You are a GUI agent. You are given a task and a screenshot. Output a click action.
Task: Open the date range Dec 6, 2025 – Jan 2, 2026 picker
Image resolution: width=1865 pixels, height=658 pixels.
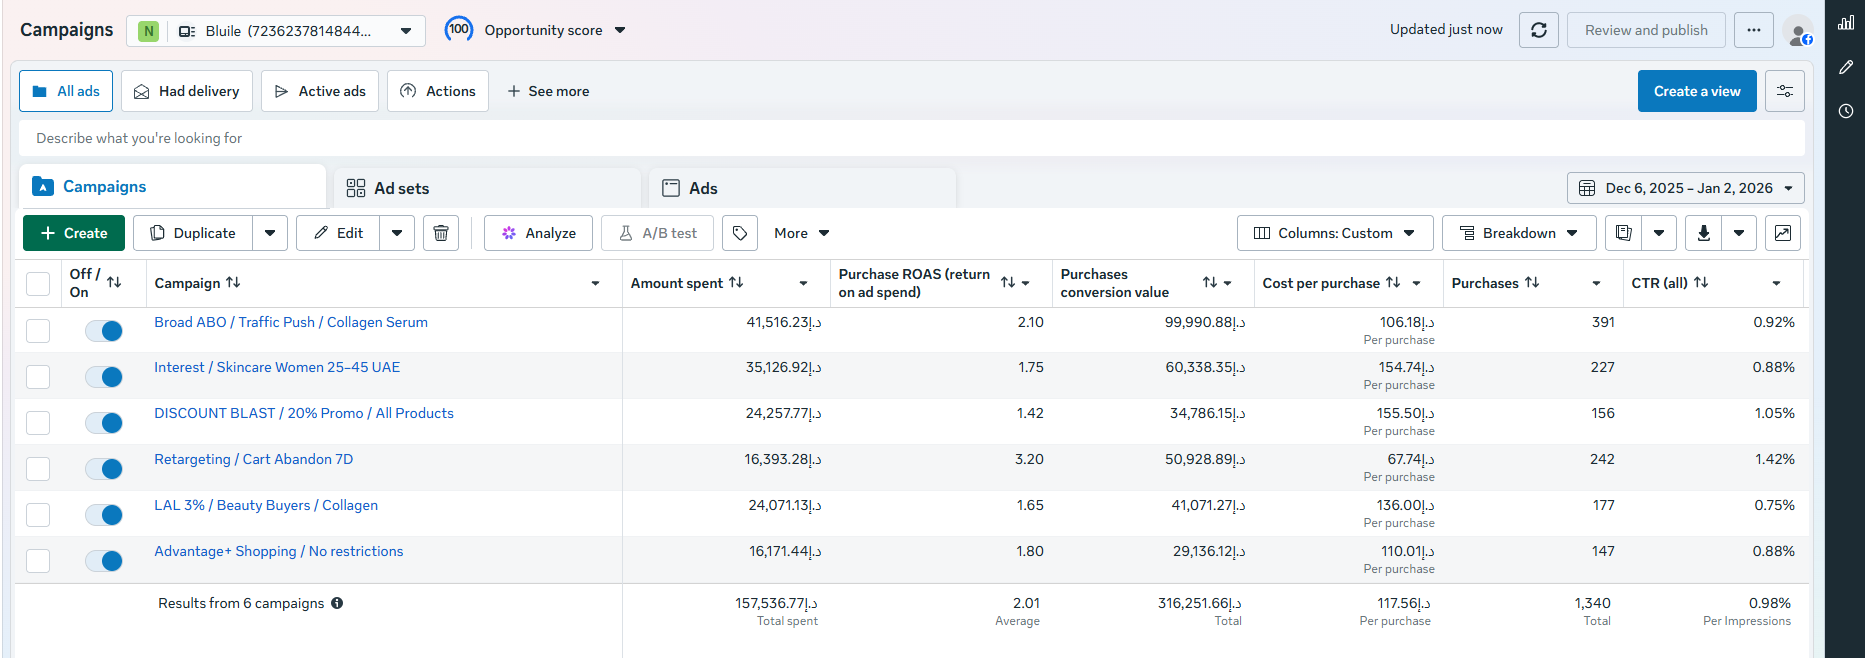coord(1686,188)
